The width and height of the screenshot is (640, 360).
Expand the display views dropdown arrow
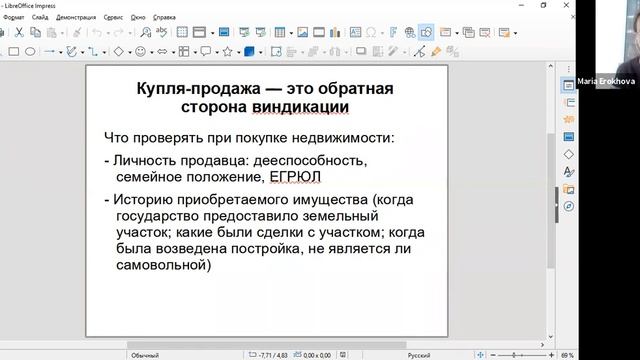212,33
